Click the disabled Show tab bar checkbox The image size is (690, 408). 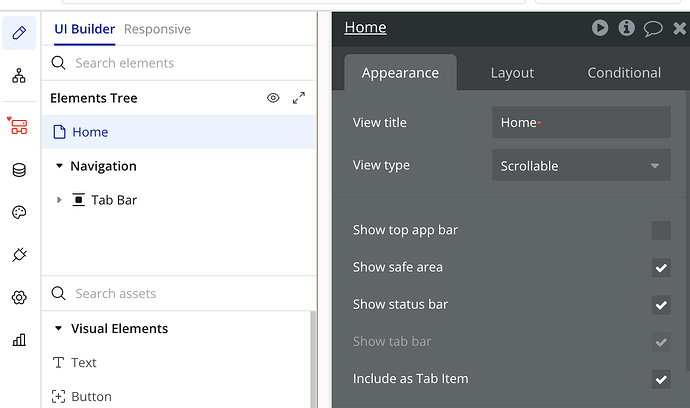(661, 342)
